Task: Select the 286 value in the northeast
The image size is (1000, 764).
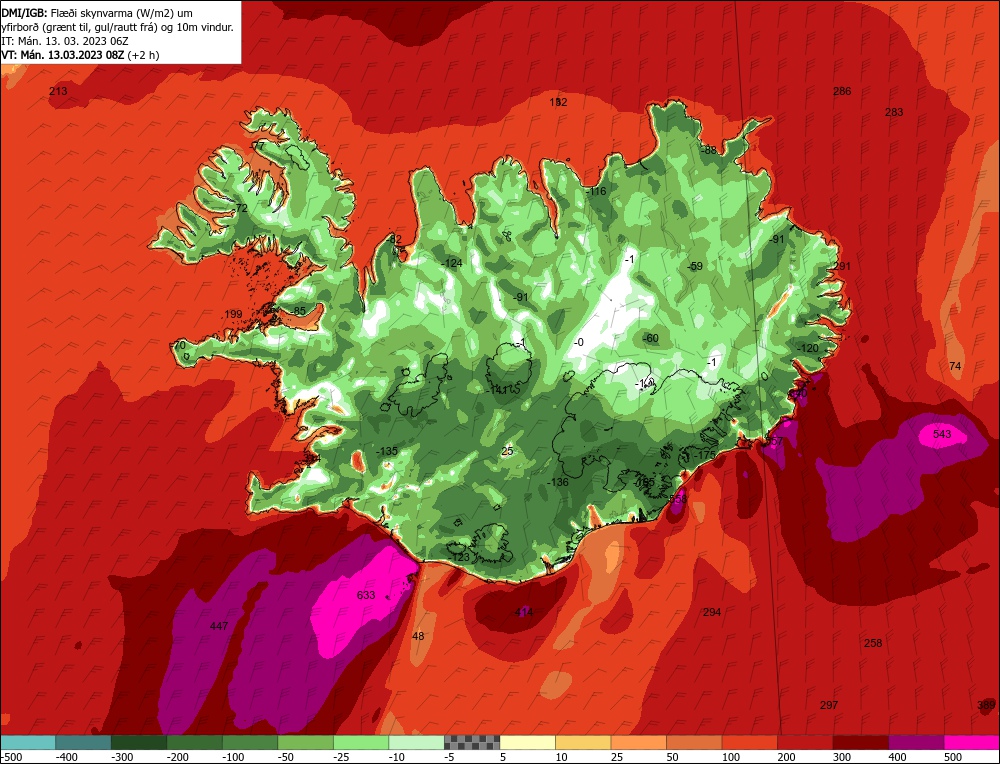Action: coord(842,91)
